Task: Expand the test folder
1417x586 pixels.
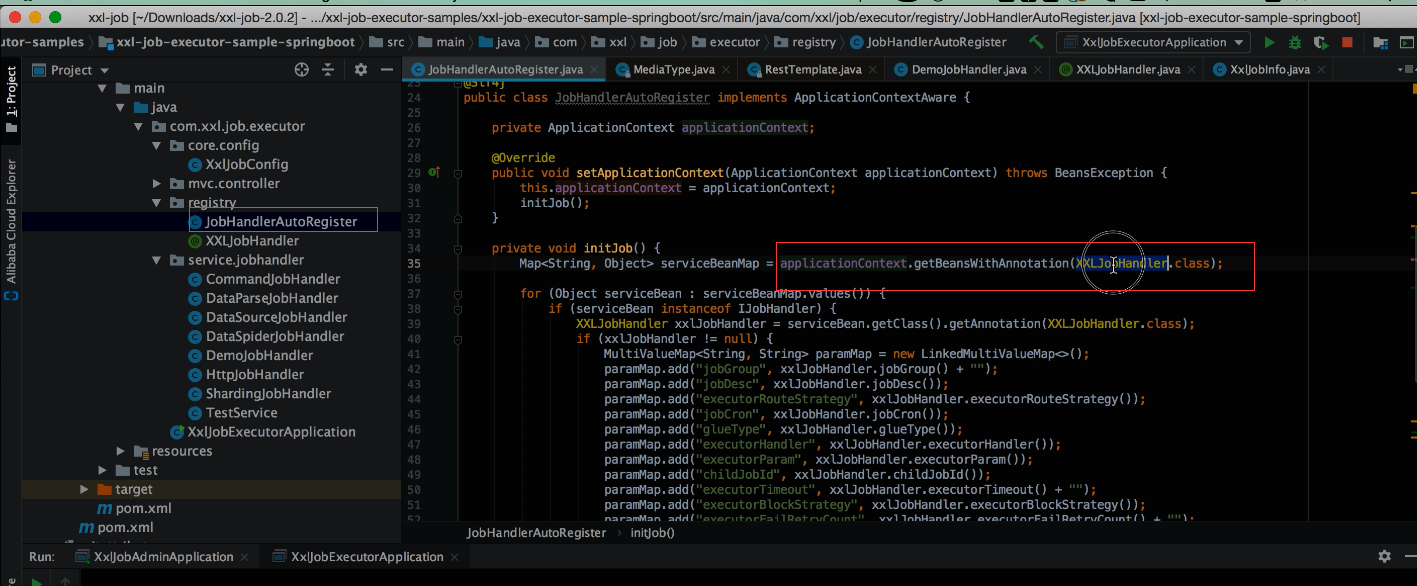Action: [x=102, y=470]
